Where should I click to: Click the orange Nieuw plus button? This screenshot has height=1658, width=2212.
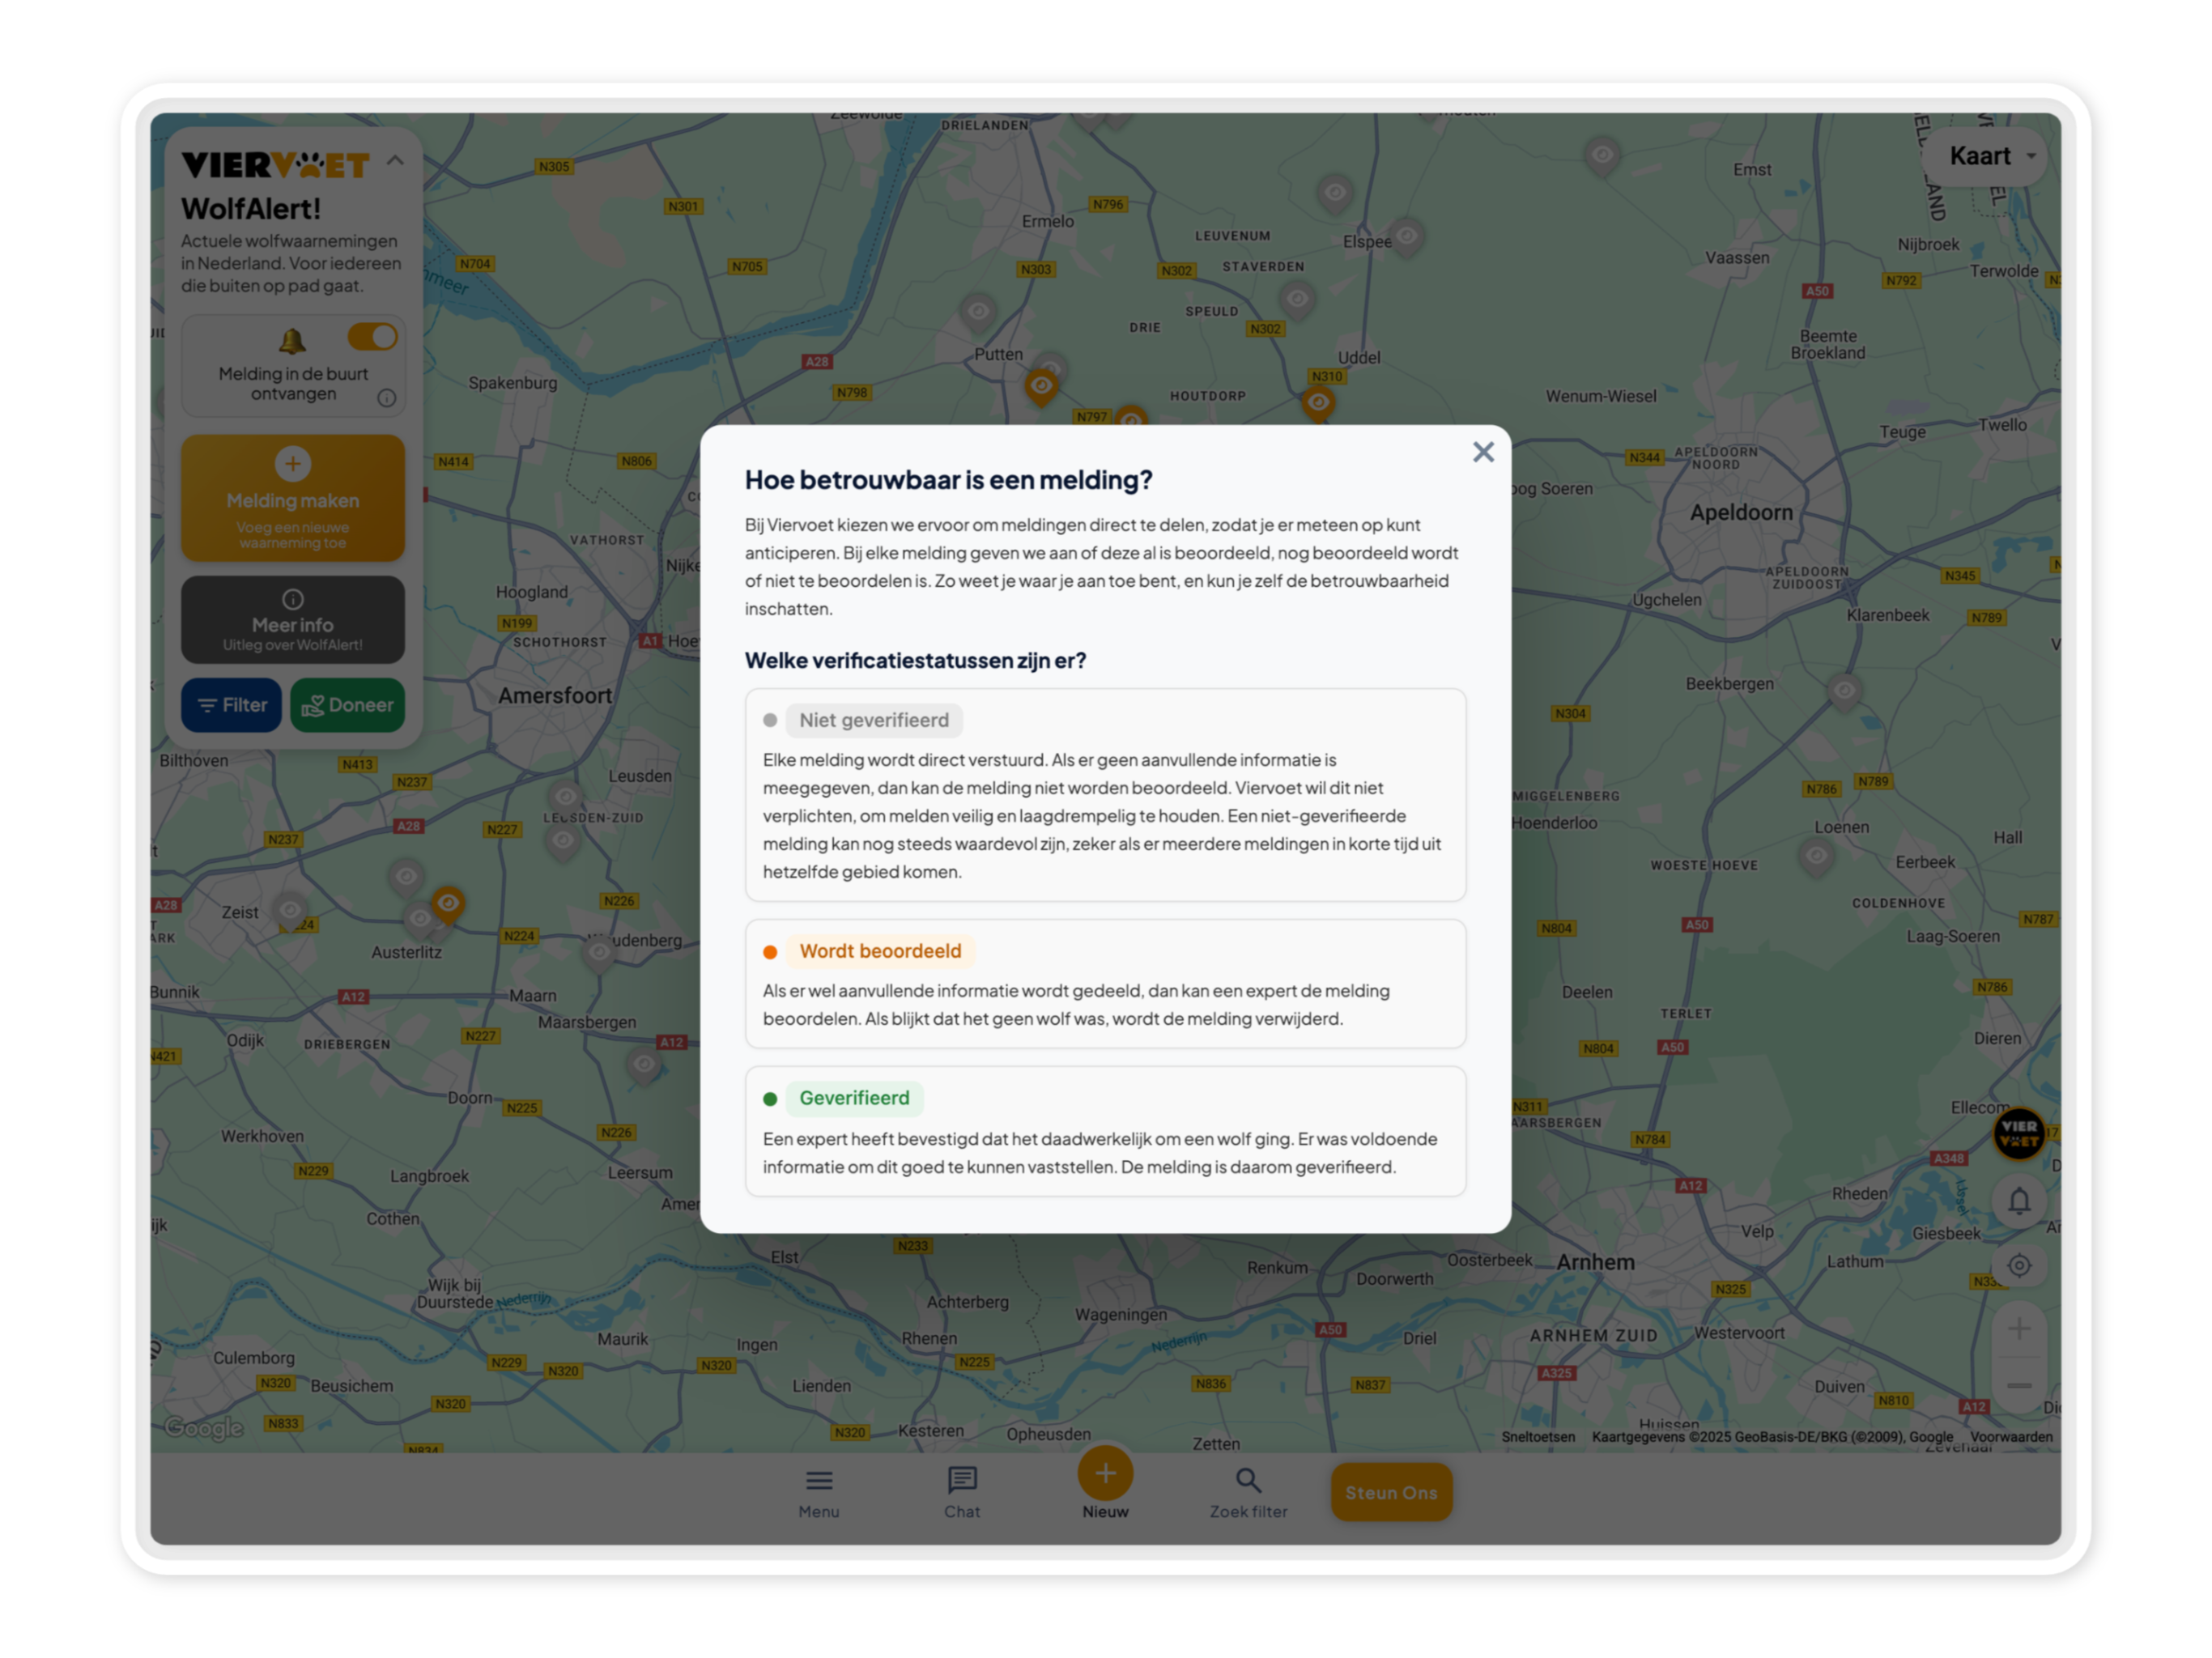click(1105, 1473)
